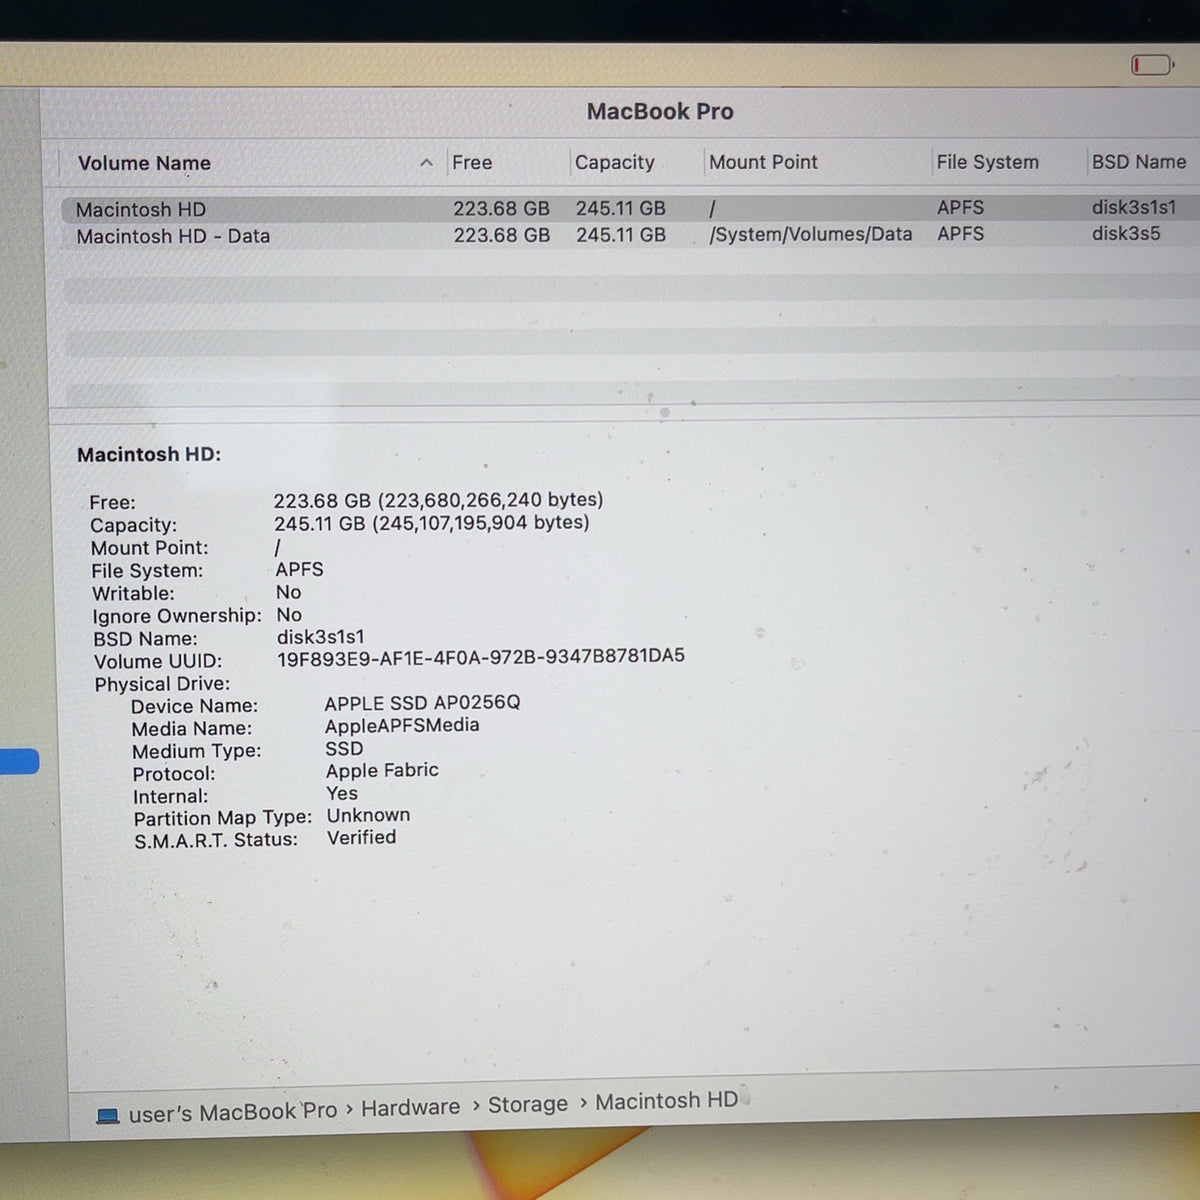Viewport: 1200px width, 1200px height.
Task: Go to Hardware in the path bar
Action: [x=410, y=1108]
